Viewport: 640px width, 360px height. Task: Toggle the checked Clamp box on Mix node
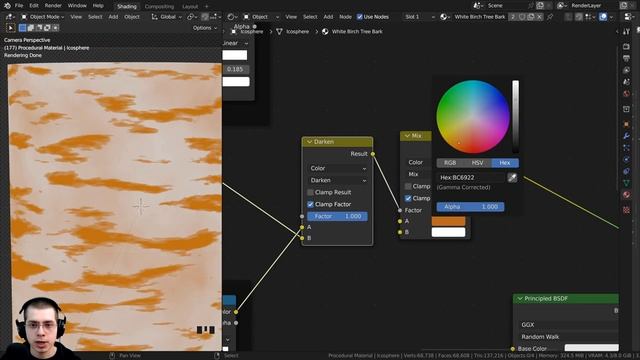coord(408,198)
